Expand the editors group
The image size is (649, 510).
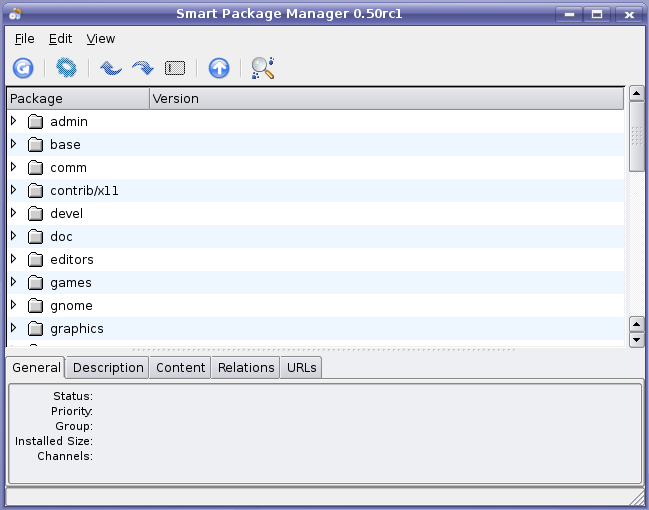(x=14, y=259)
